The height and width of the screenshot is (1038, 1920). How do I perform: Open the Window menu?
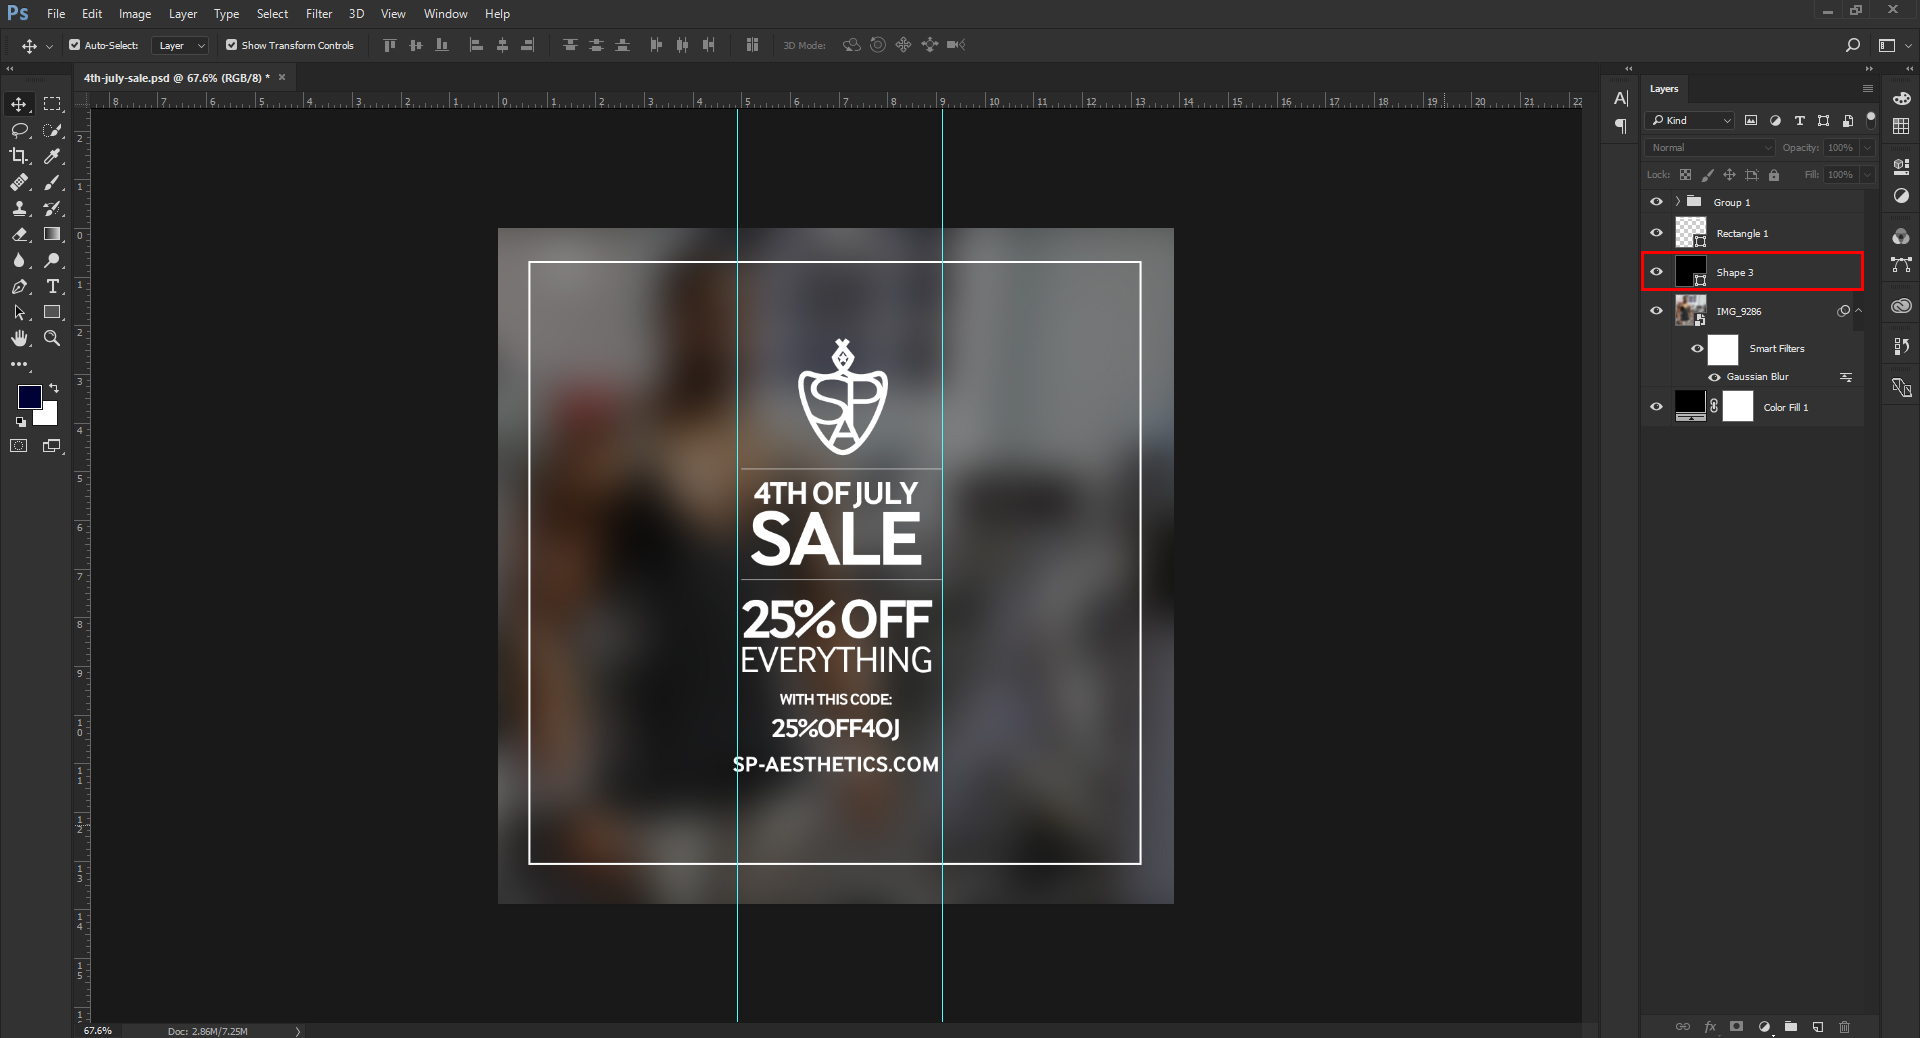445,14
